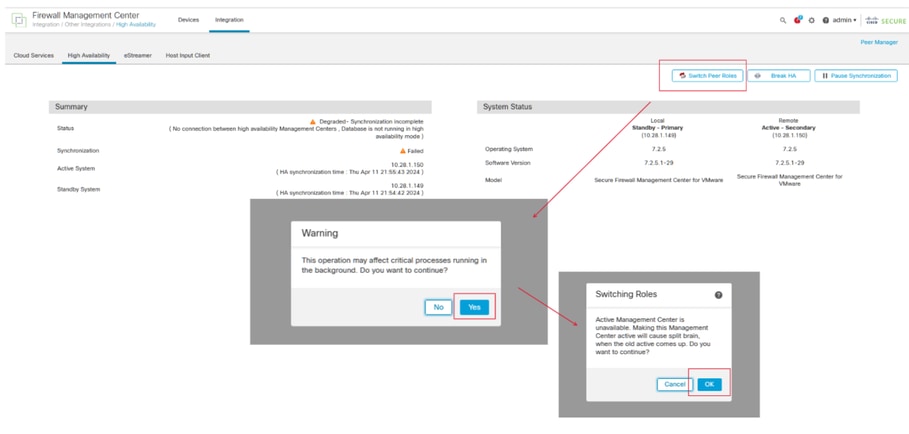The width and height of the screenshot is (909, 434).
Task: Open the Peer Manager link
Action: [x=879, y=42]
